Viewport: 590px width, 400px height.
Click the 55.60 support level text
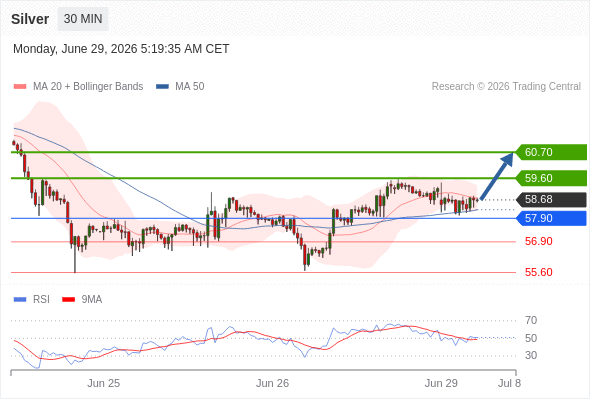pyautogui.click(x=539, y=272)
